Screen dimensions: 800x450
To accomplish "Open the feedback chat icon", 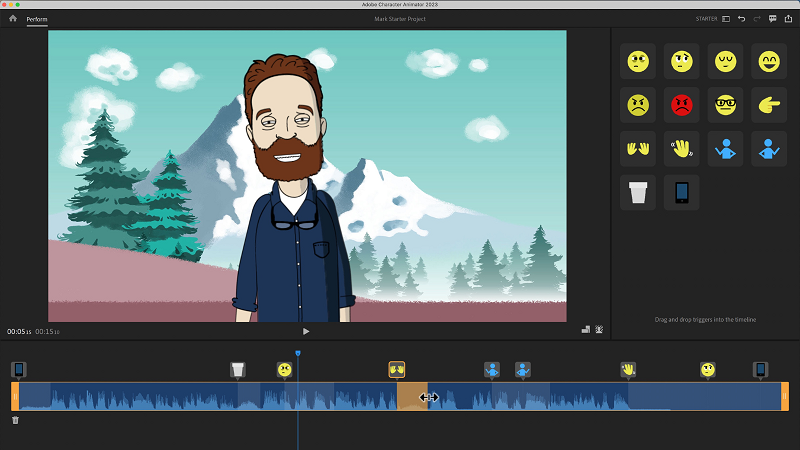I will (x=772, y=19).
